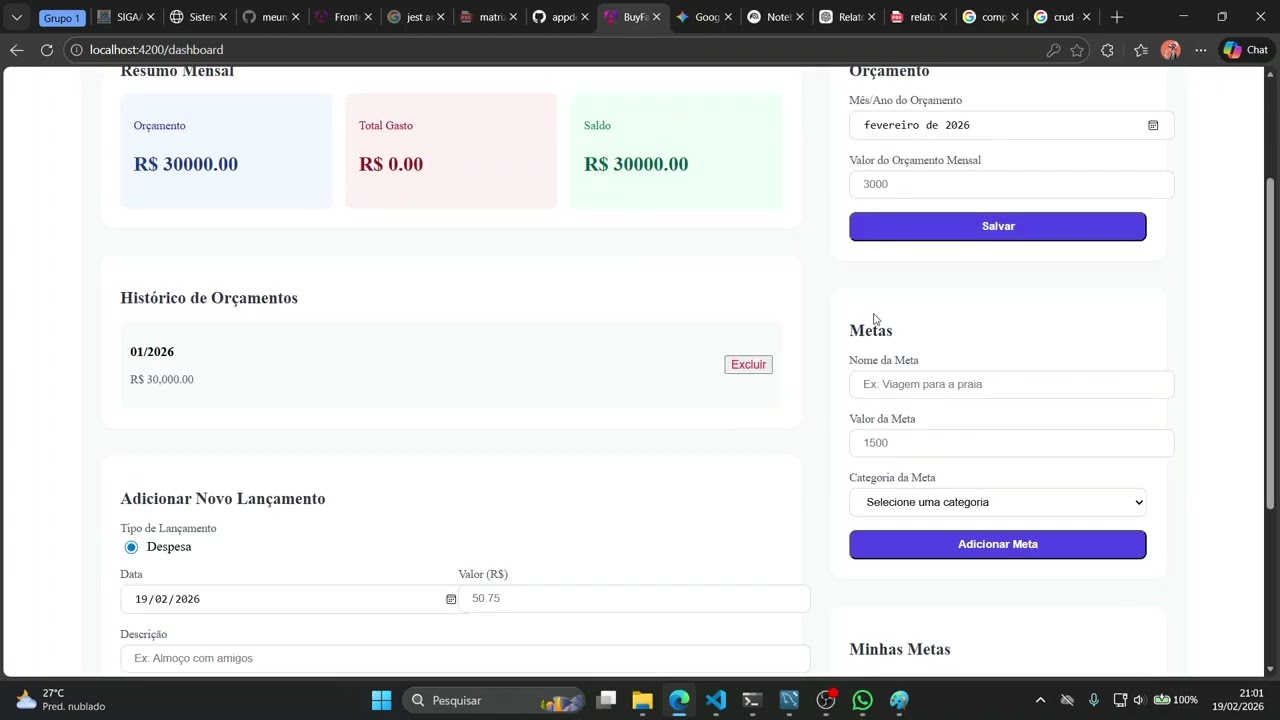1280x720 pixels.
Task: Click the taskbar Pesquisar search box
Action: 494,700
